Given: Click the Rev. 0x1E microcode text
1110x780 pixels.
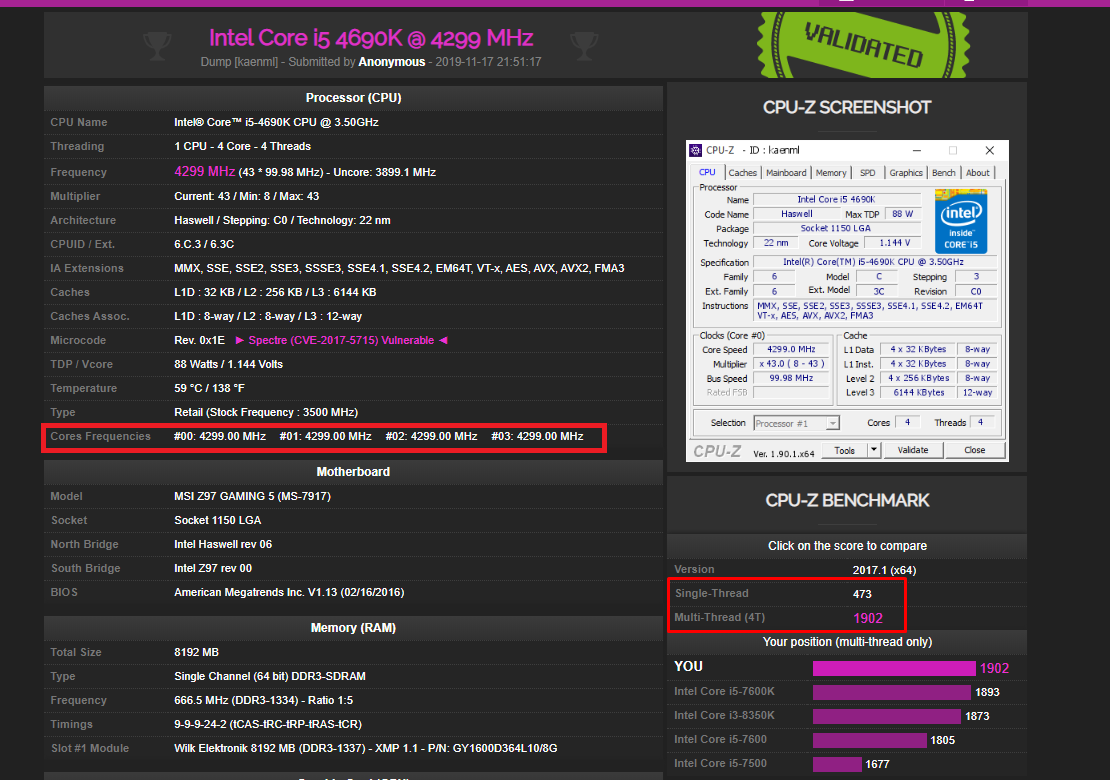Looking at the screenshot, I should [x=200, y=340].
